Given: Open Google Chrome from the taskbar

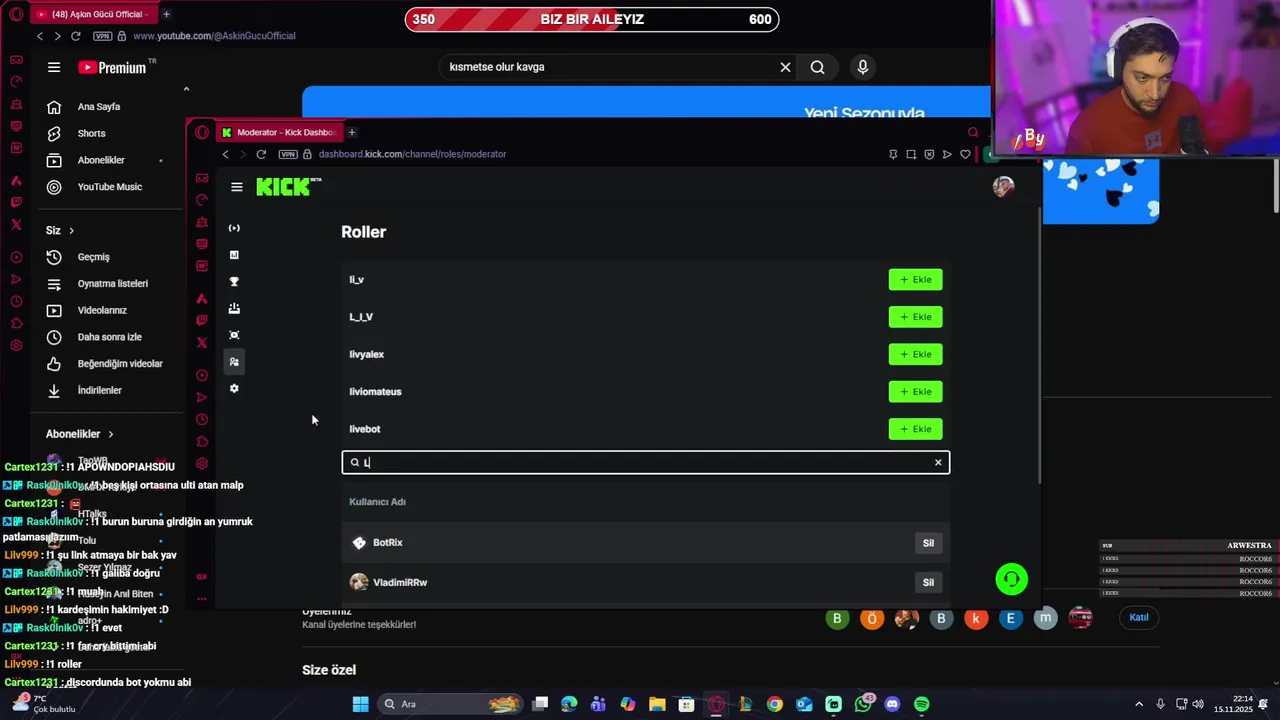Looking at the screenshot, I should (x=774, y=704).
